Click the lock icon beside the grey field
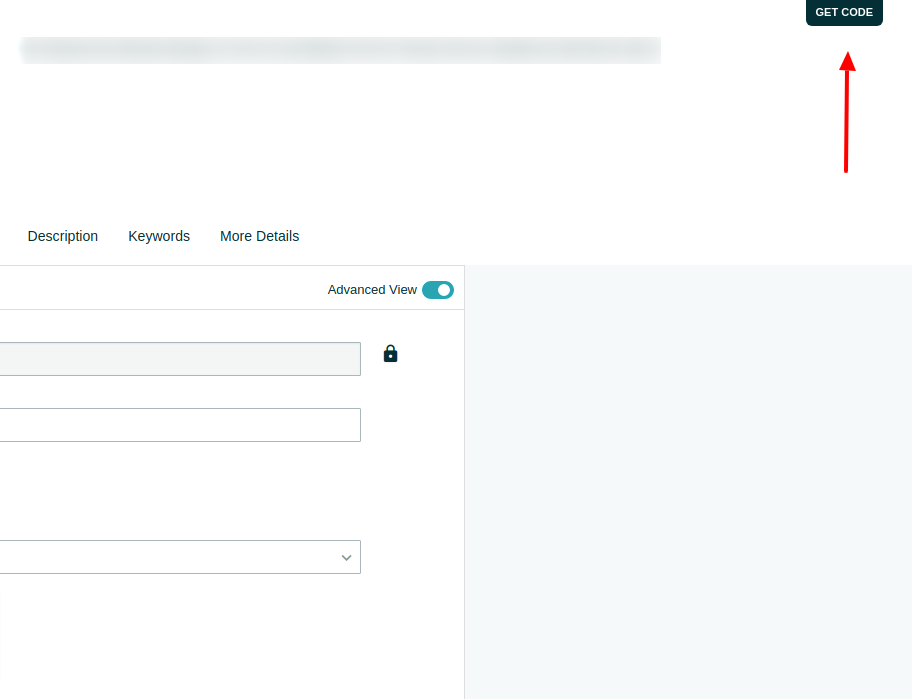The width and height of the screenshot is (912, 699). click(390, 354)
